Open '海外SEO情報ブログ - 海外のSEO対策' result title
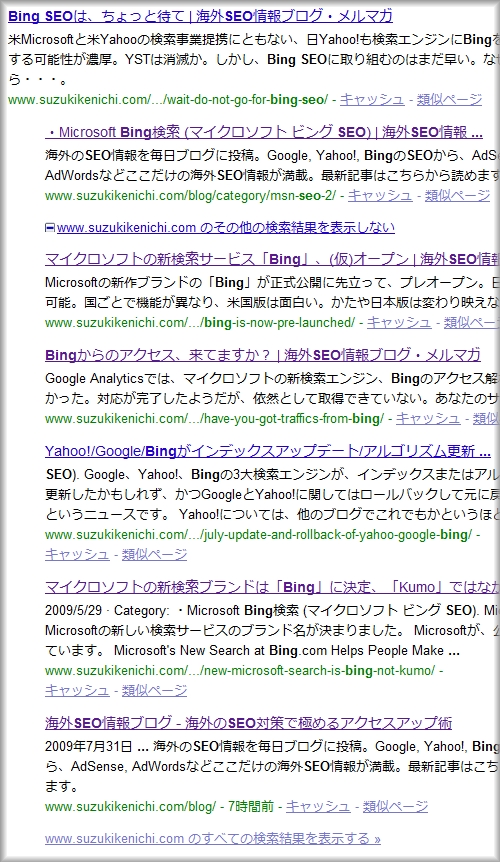 coord(248,723)
